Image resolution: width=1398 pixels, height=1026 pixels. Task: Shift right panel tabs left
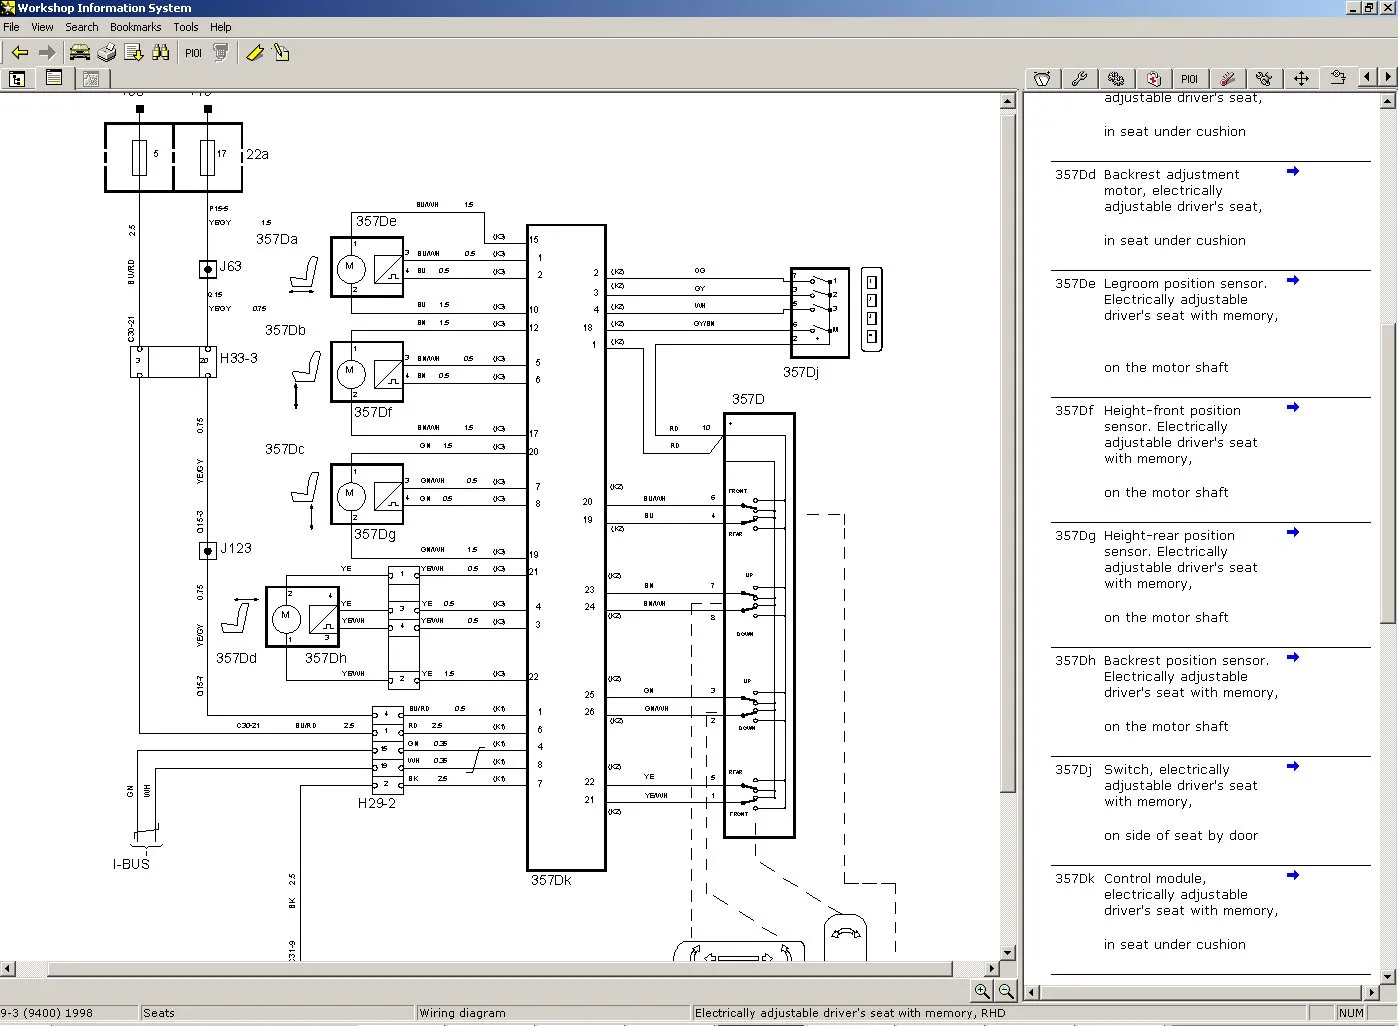pos(1369,77)
